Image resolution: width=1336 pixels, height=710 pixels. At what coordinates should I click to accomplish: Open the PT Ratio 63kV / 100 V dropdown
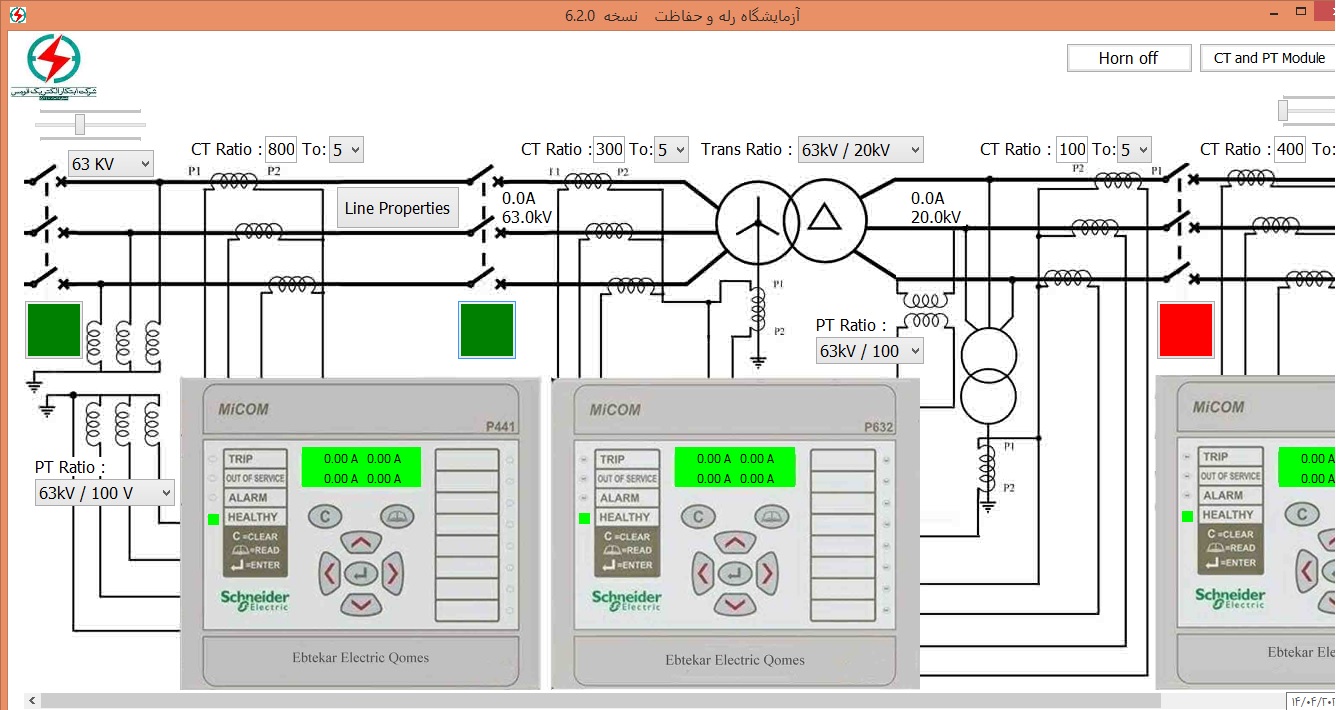click(105, 493)
